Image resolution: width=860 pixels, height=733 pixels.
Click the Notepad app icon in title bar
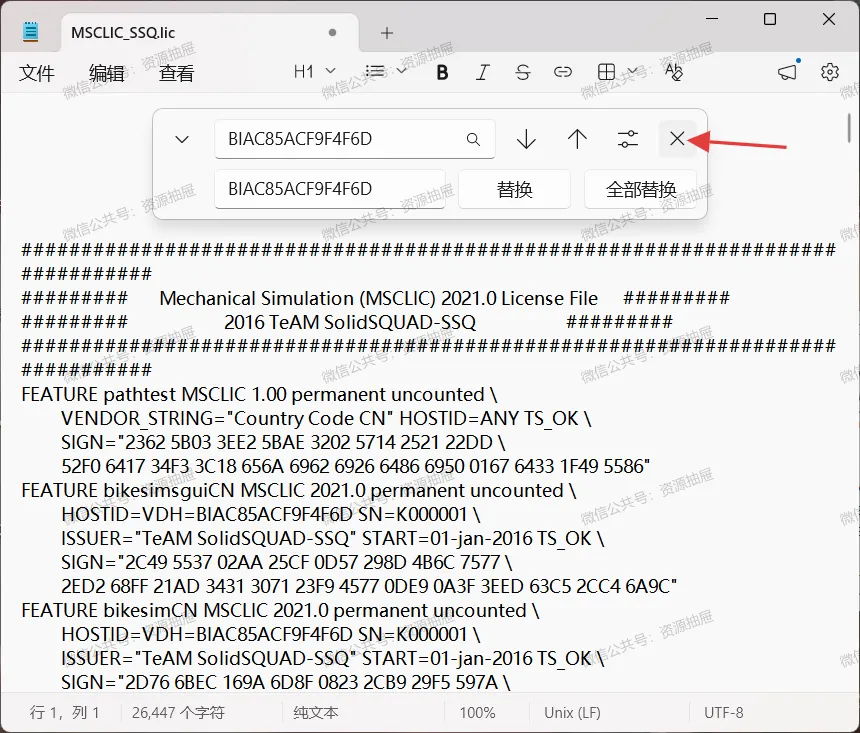click(x=31, y=31)
